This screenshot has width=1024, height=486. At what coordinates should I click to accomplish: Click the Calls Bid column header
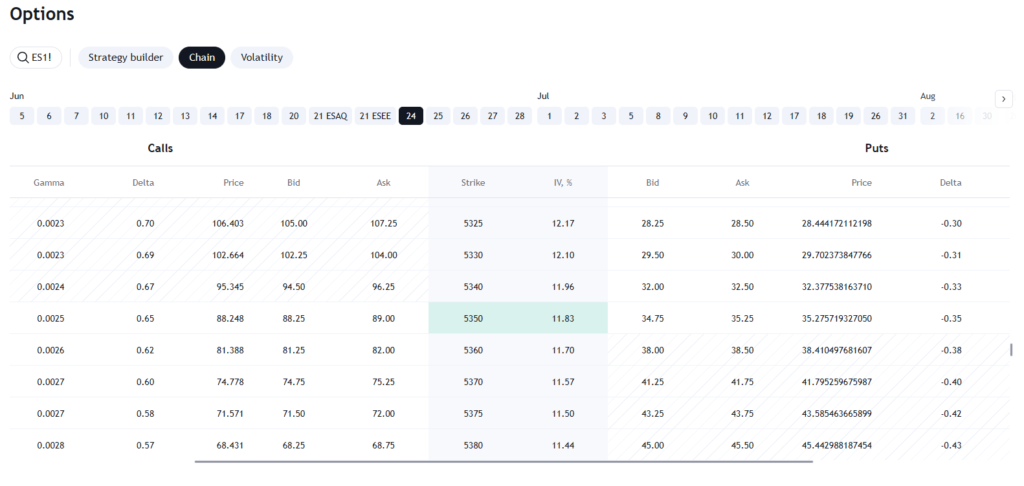pyautogui.click(x=294, y=183)
